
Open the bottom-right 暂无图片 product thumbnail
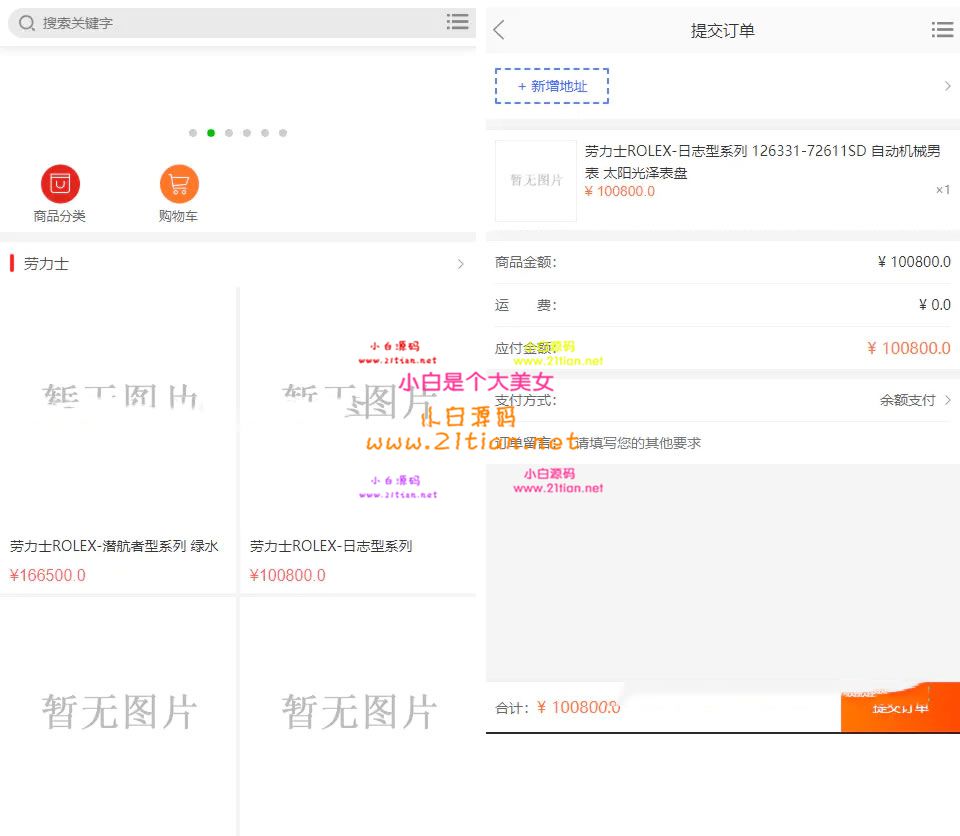point(358,714)
